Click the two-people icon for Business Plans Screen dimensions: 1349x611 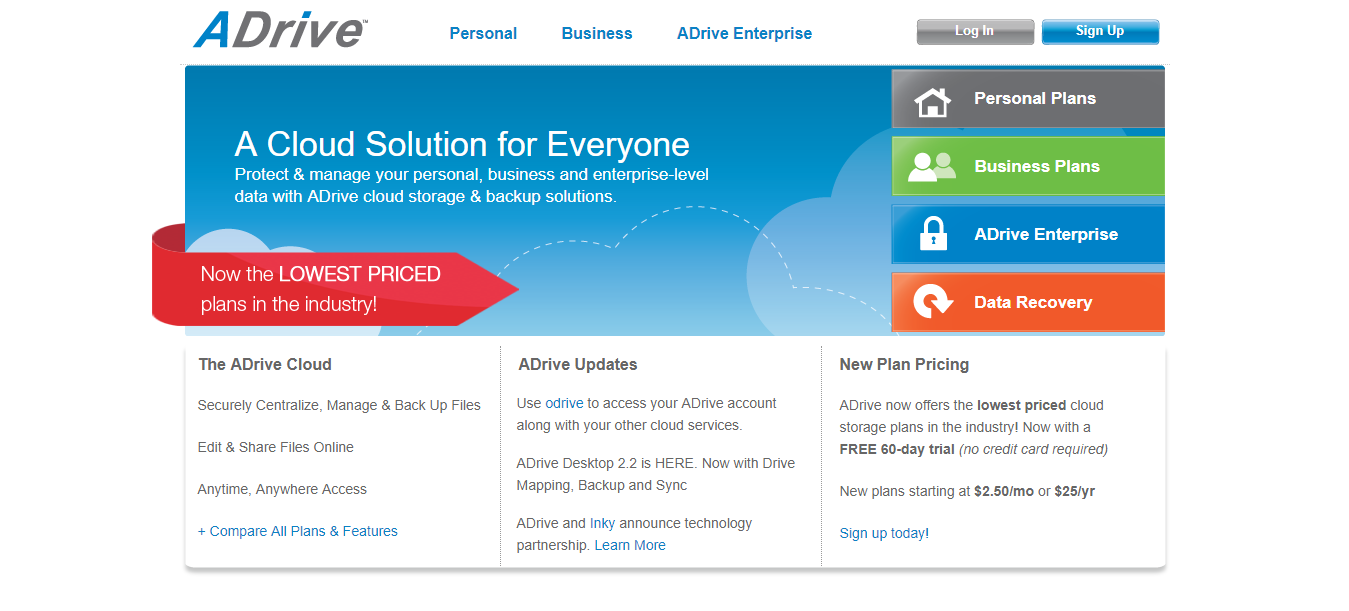tap(931, 167)
